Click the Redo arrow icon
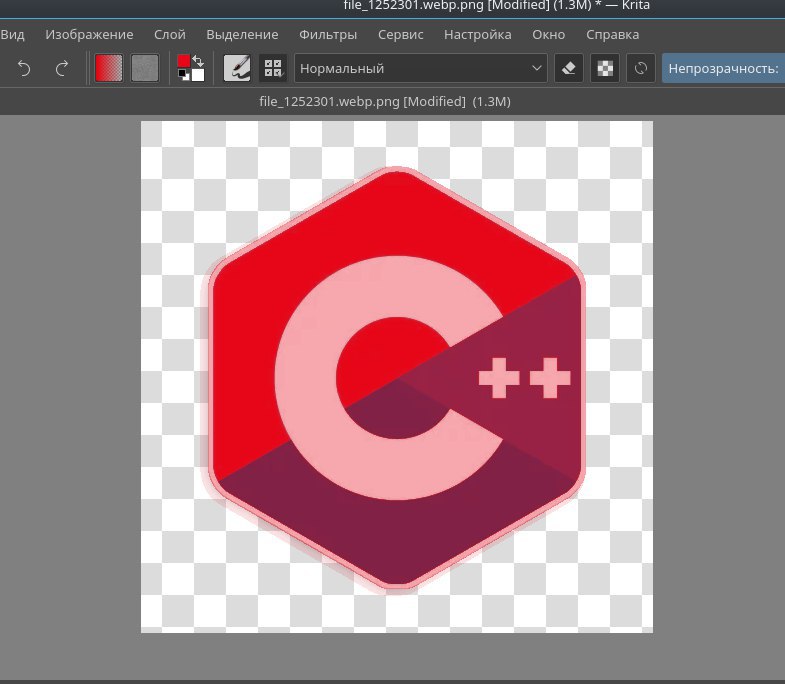The width and height of the screenshot is (785, 684). pyautogui.click(x=62, y=68)
